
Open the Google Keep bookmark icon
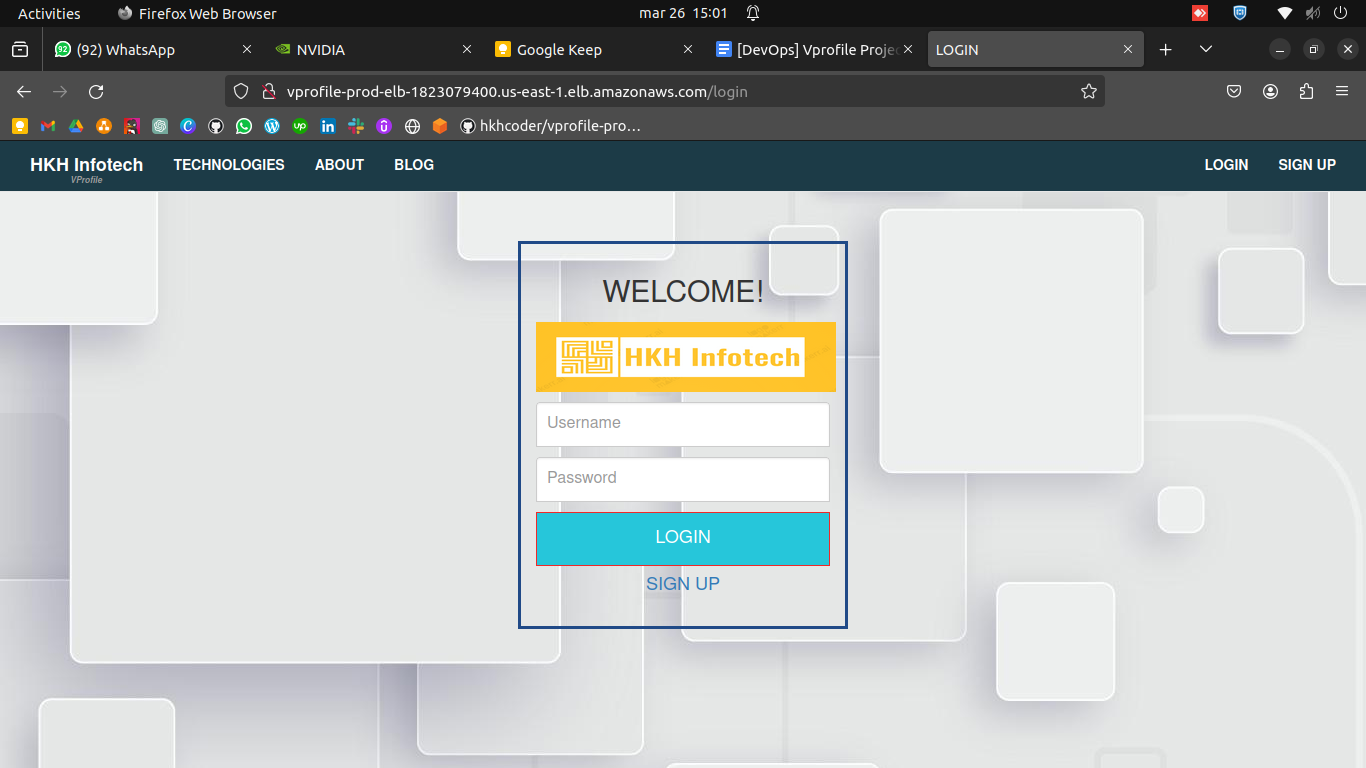19,126
